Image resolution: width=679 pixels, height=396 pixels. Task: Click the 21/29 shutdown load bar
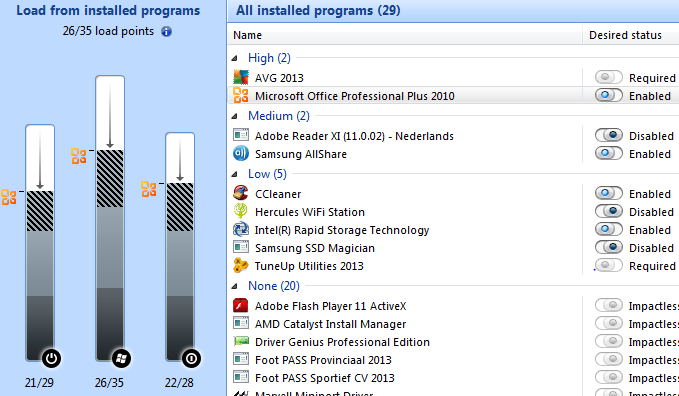(x=40, y=243)
